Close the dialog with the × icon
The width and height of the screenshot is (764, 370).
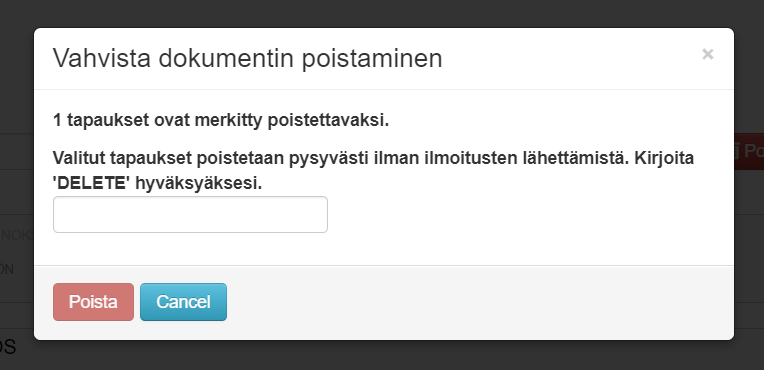pos(707,54)
